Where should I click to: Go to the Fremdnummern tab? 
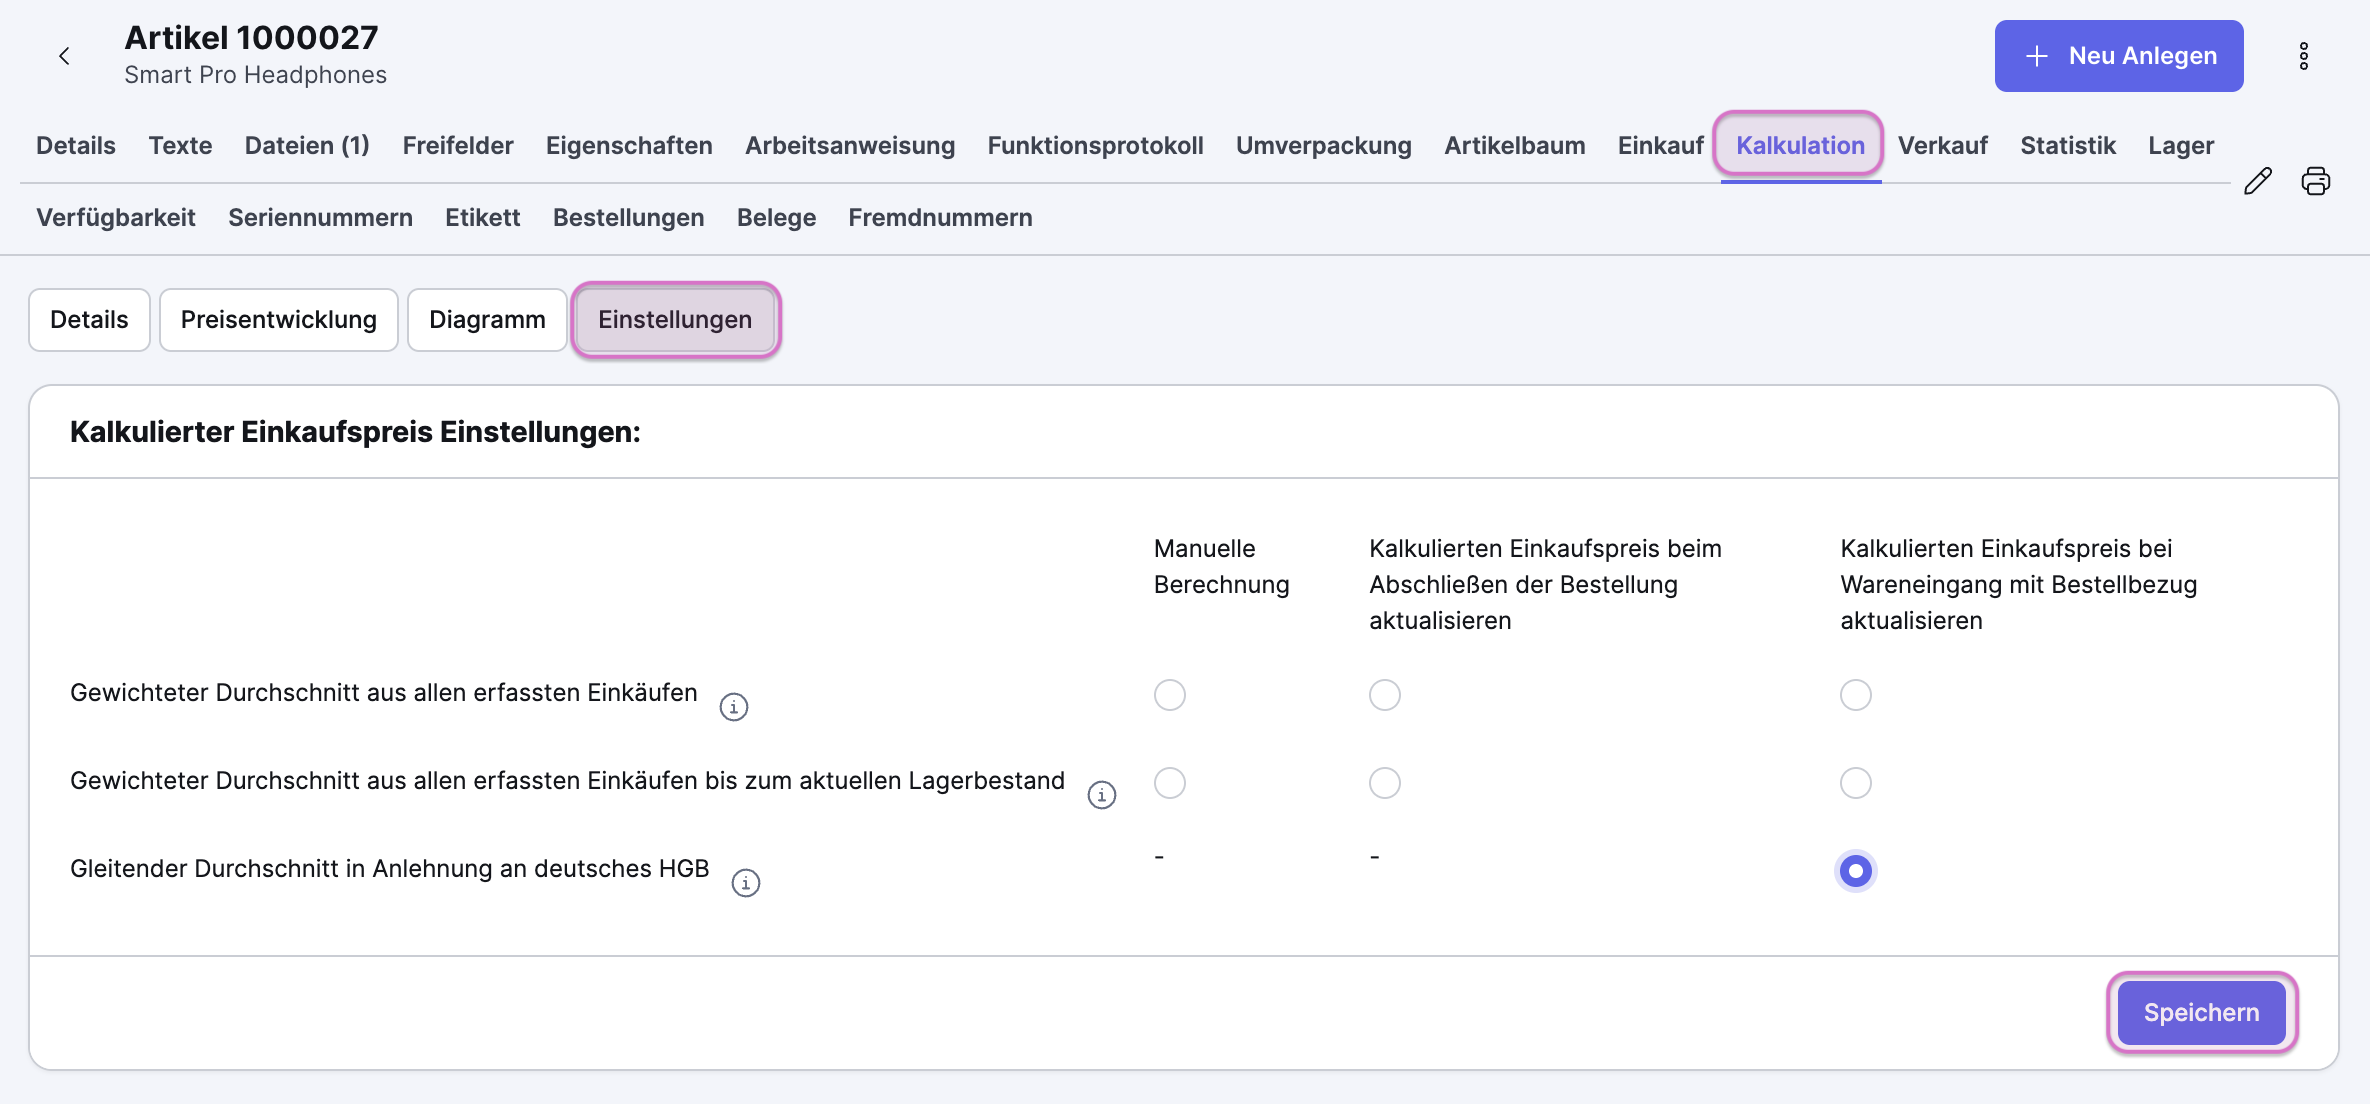940,218
